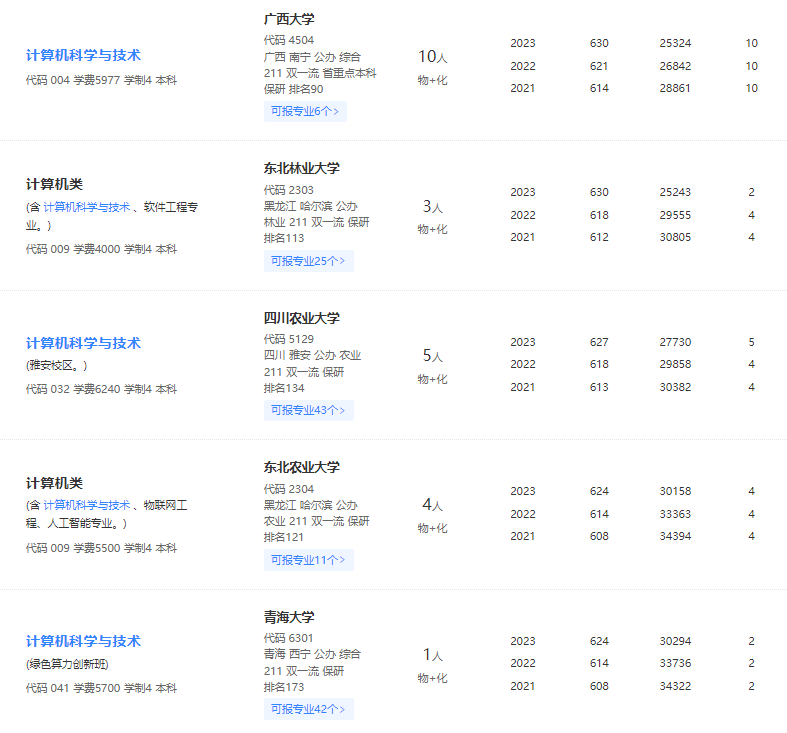Click rank value 30294 for 青海大学 2023

pos(675,642)
